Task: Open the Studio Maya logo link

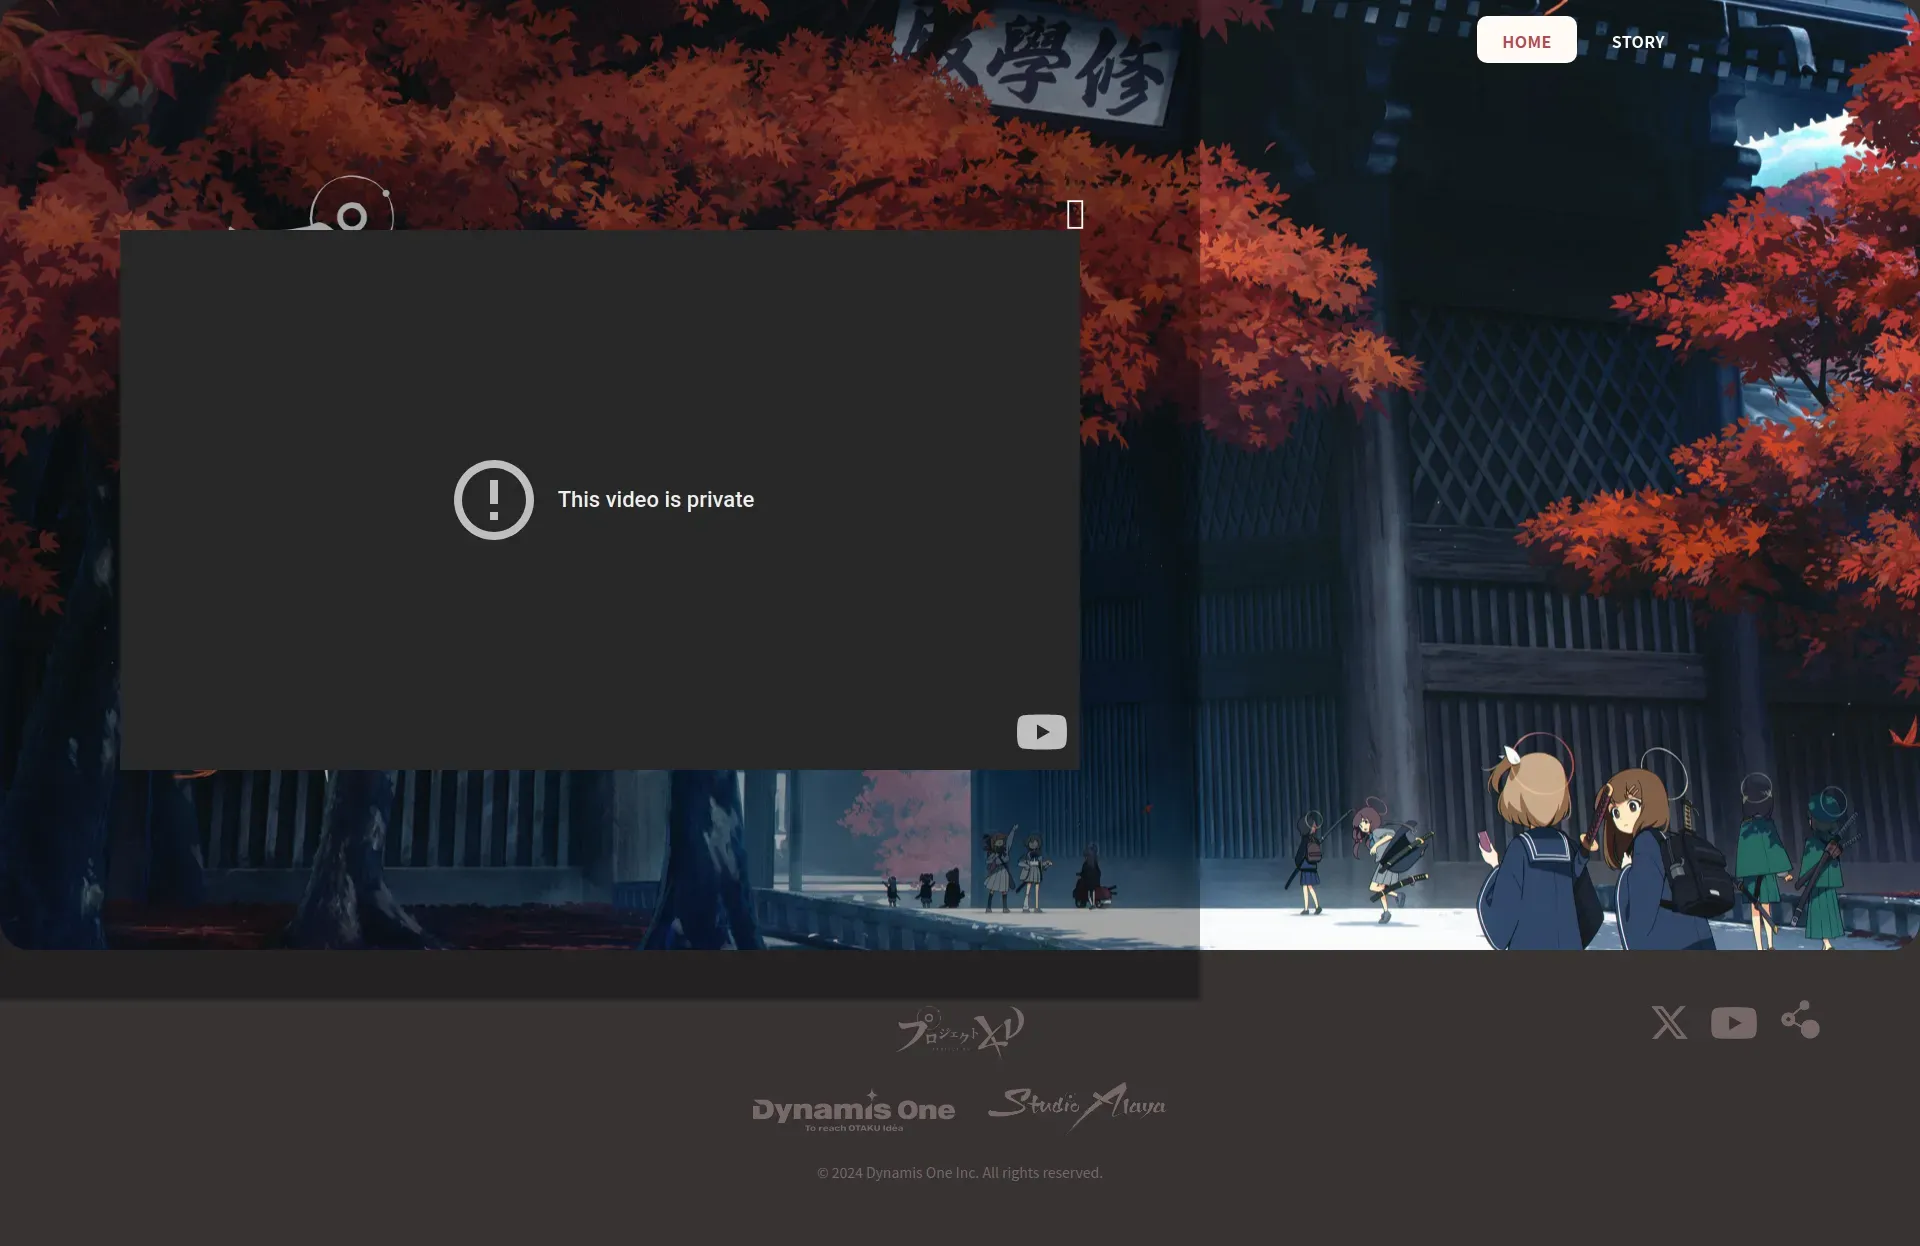Action: coord(1077,1106)
